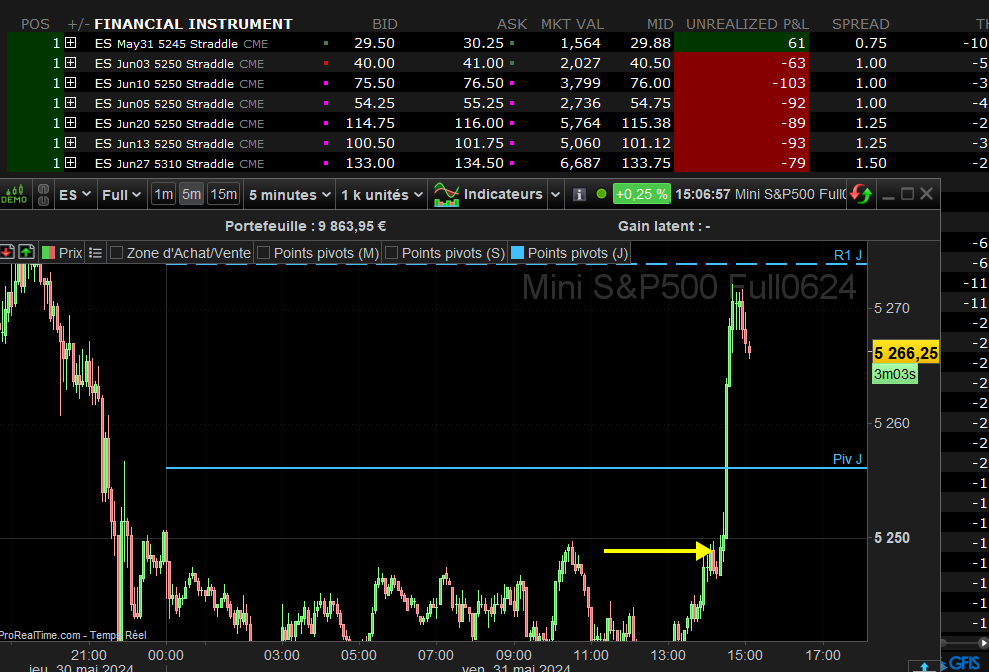Toggle the chart link chain icon
The image size is (989, 672).
coord(44,194)
